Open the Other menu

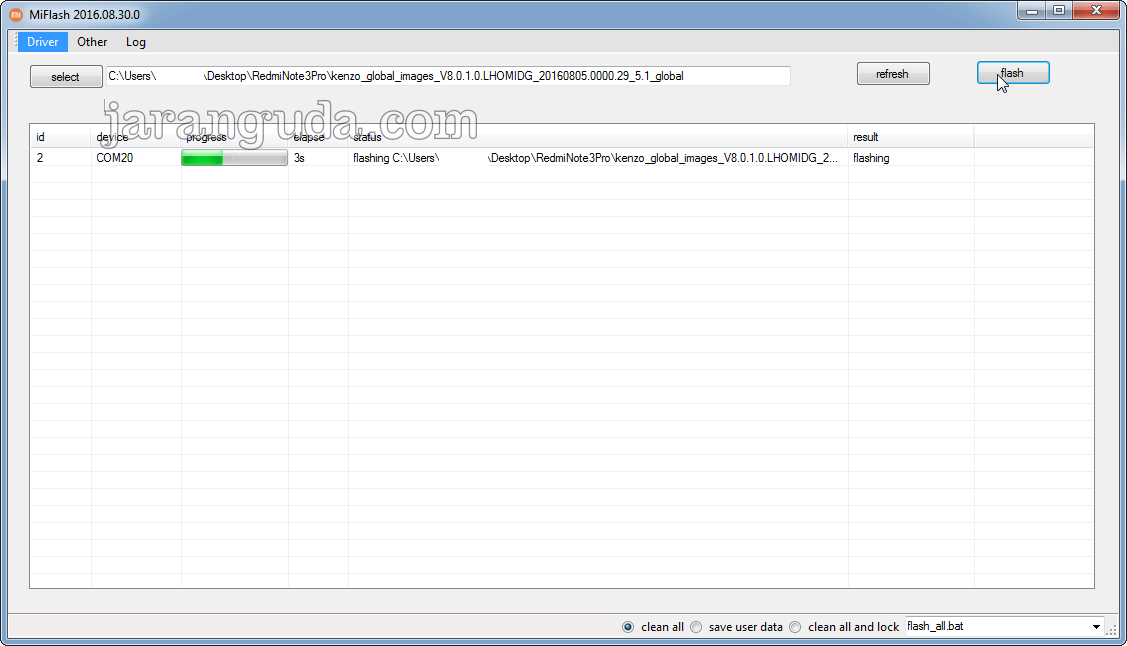point(92,42)
